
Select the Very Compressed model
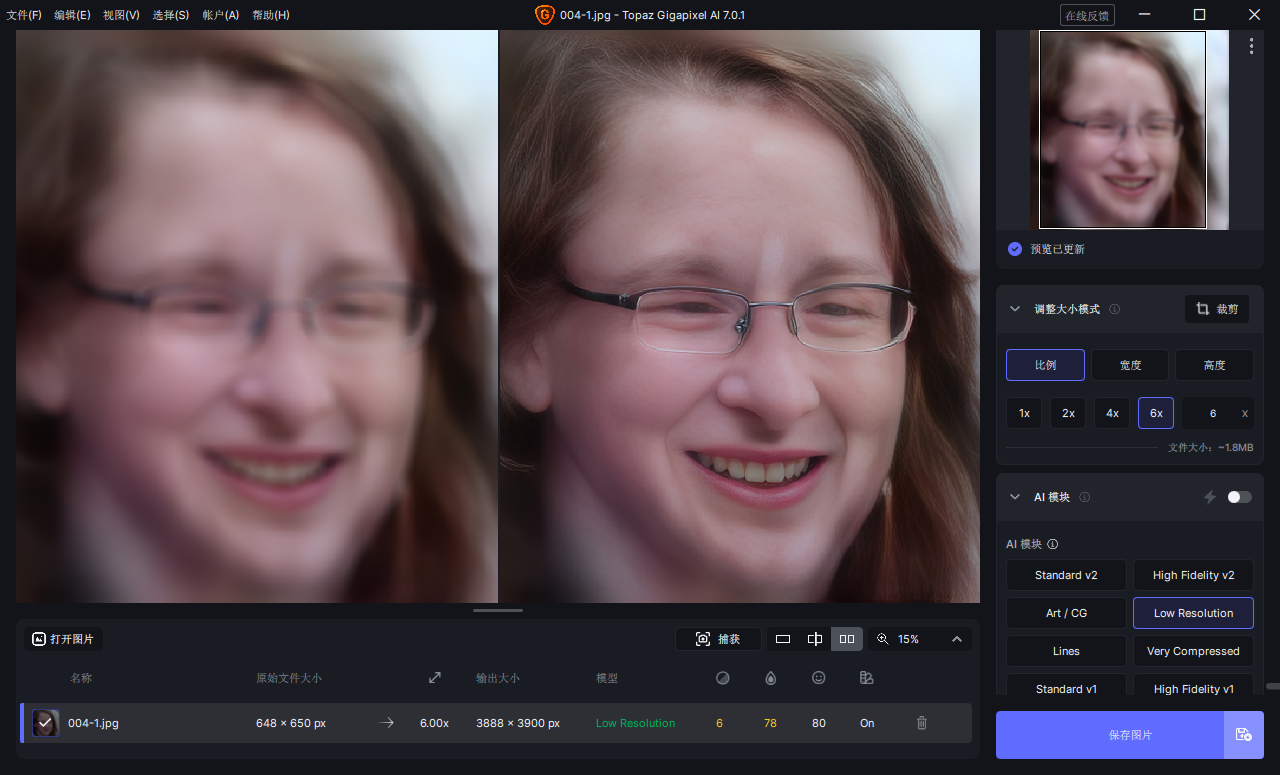point(1193,651)
